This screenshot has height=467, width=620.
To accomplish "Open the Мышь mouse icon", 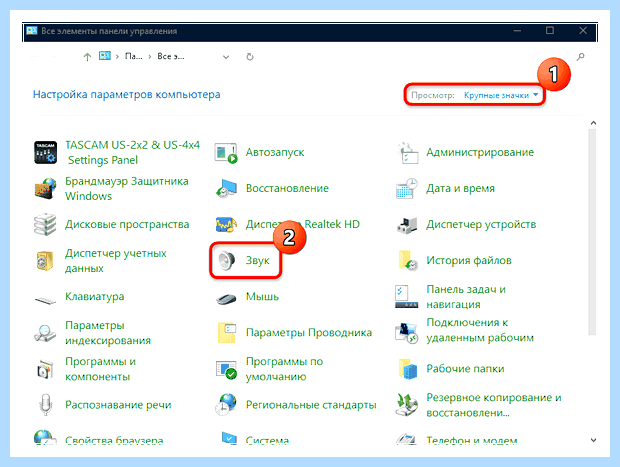I will (x=226, y=299).
